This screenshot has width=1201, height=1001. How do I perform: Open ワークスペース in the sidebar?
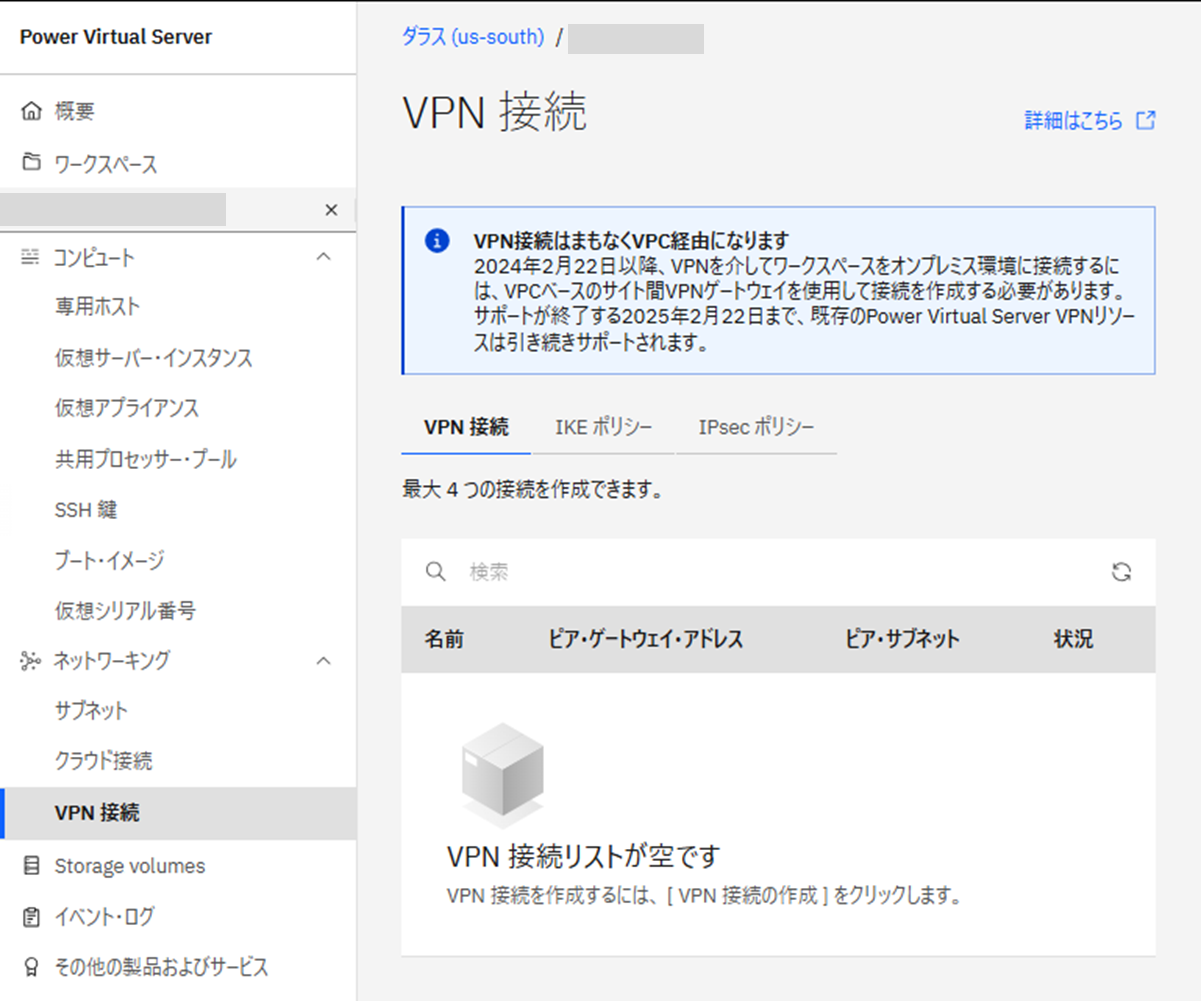(x=106, y=164)
